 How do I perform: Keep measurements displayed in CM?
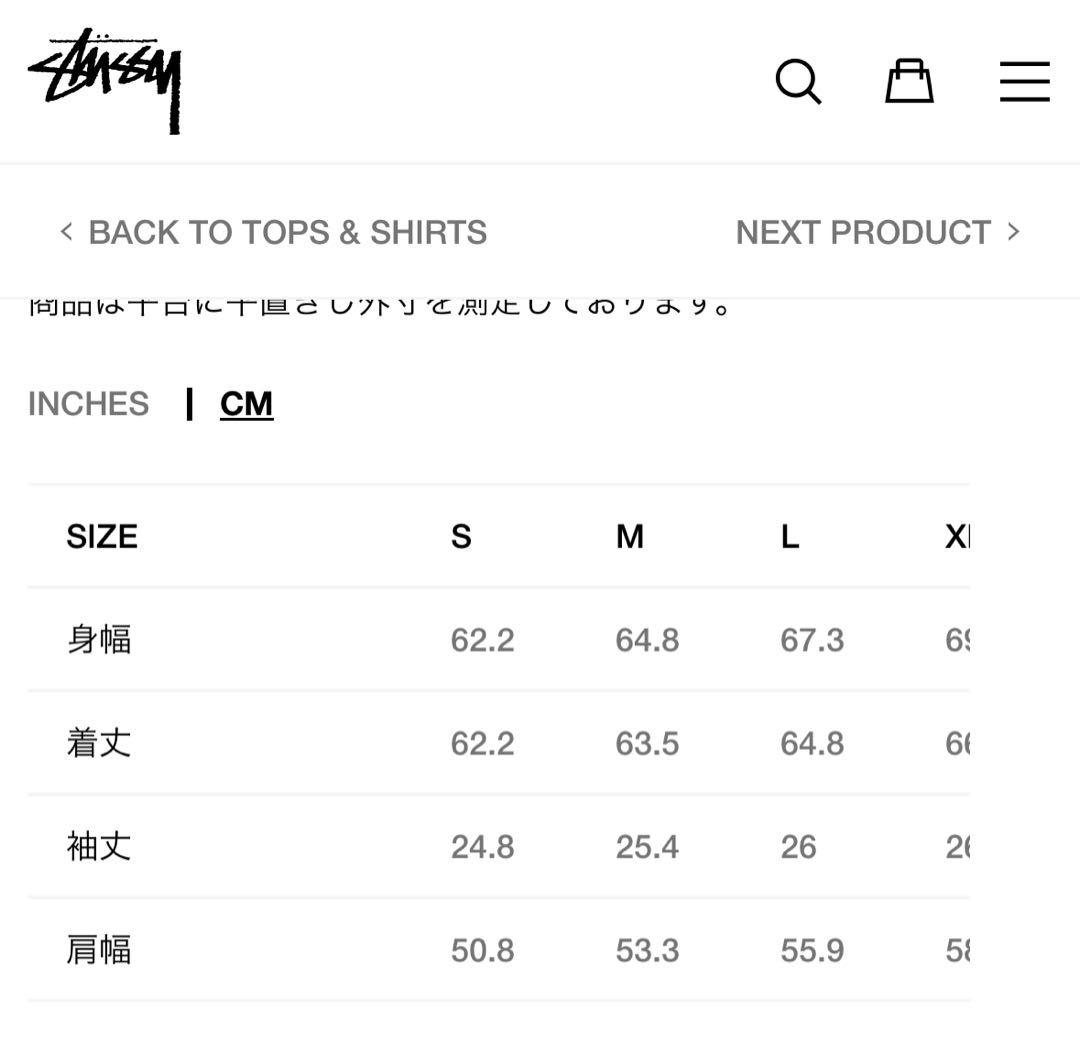[x=246, y=402]
